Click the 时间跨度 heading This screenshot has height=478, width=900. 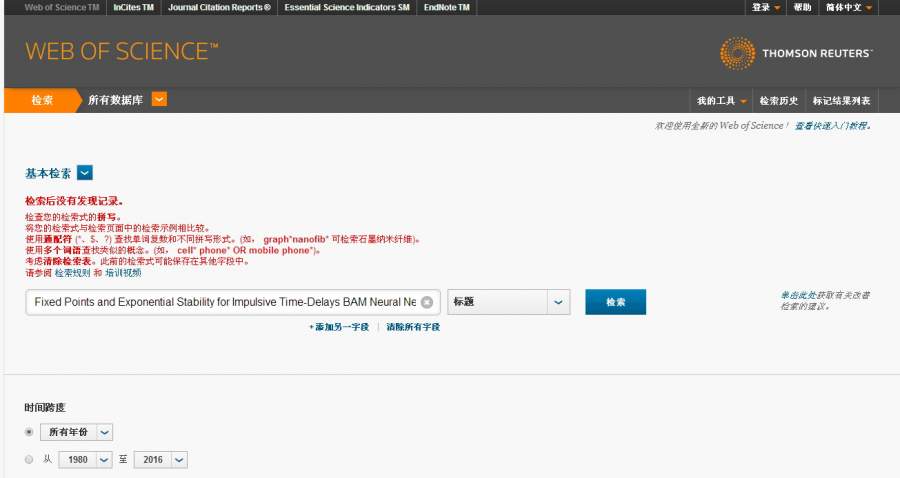click(45, 407)
